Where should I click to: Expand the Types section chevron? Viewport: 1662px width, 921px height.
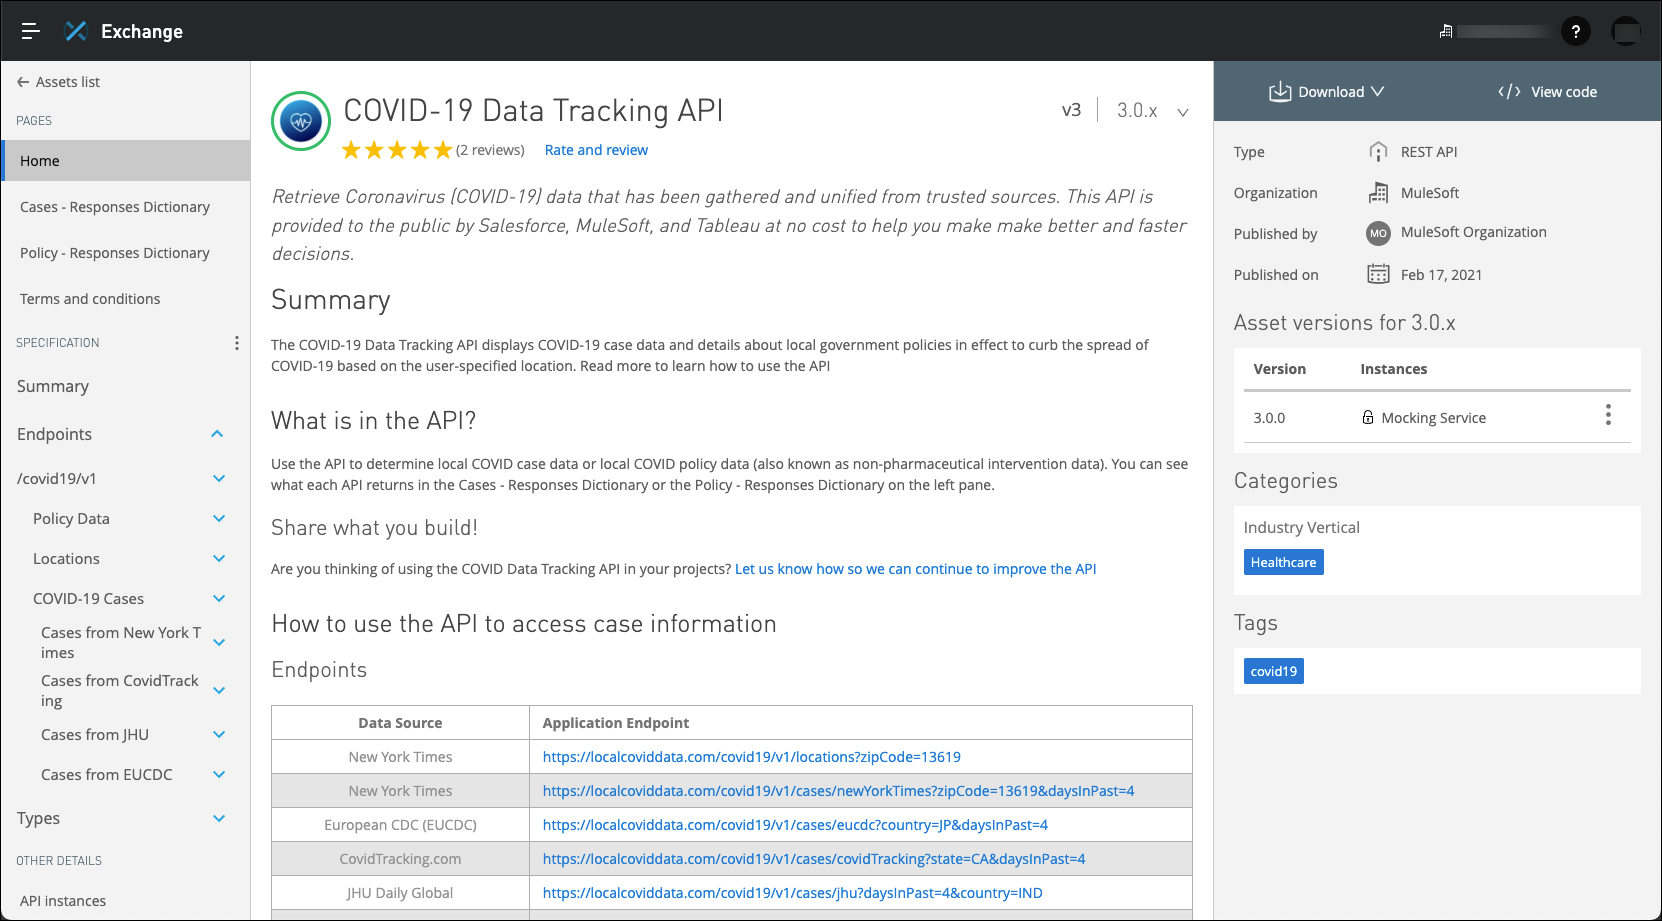coord(219,819)
